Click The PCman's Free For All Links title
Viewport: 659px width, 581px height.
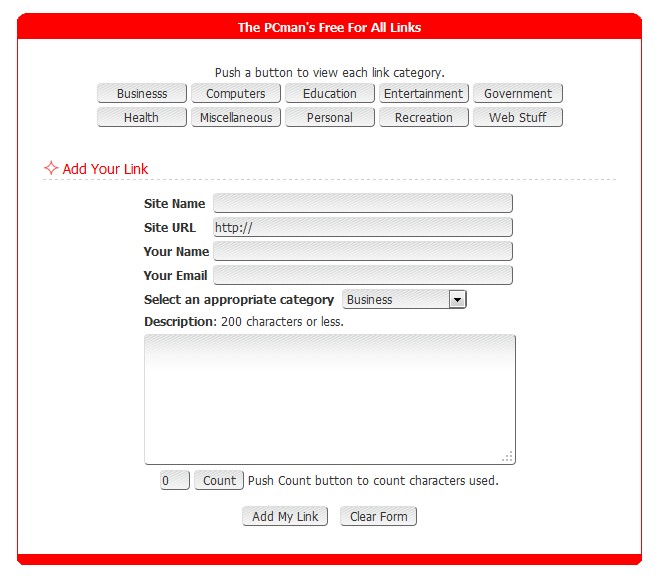point(330,27)
